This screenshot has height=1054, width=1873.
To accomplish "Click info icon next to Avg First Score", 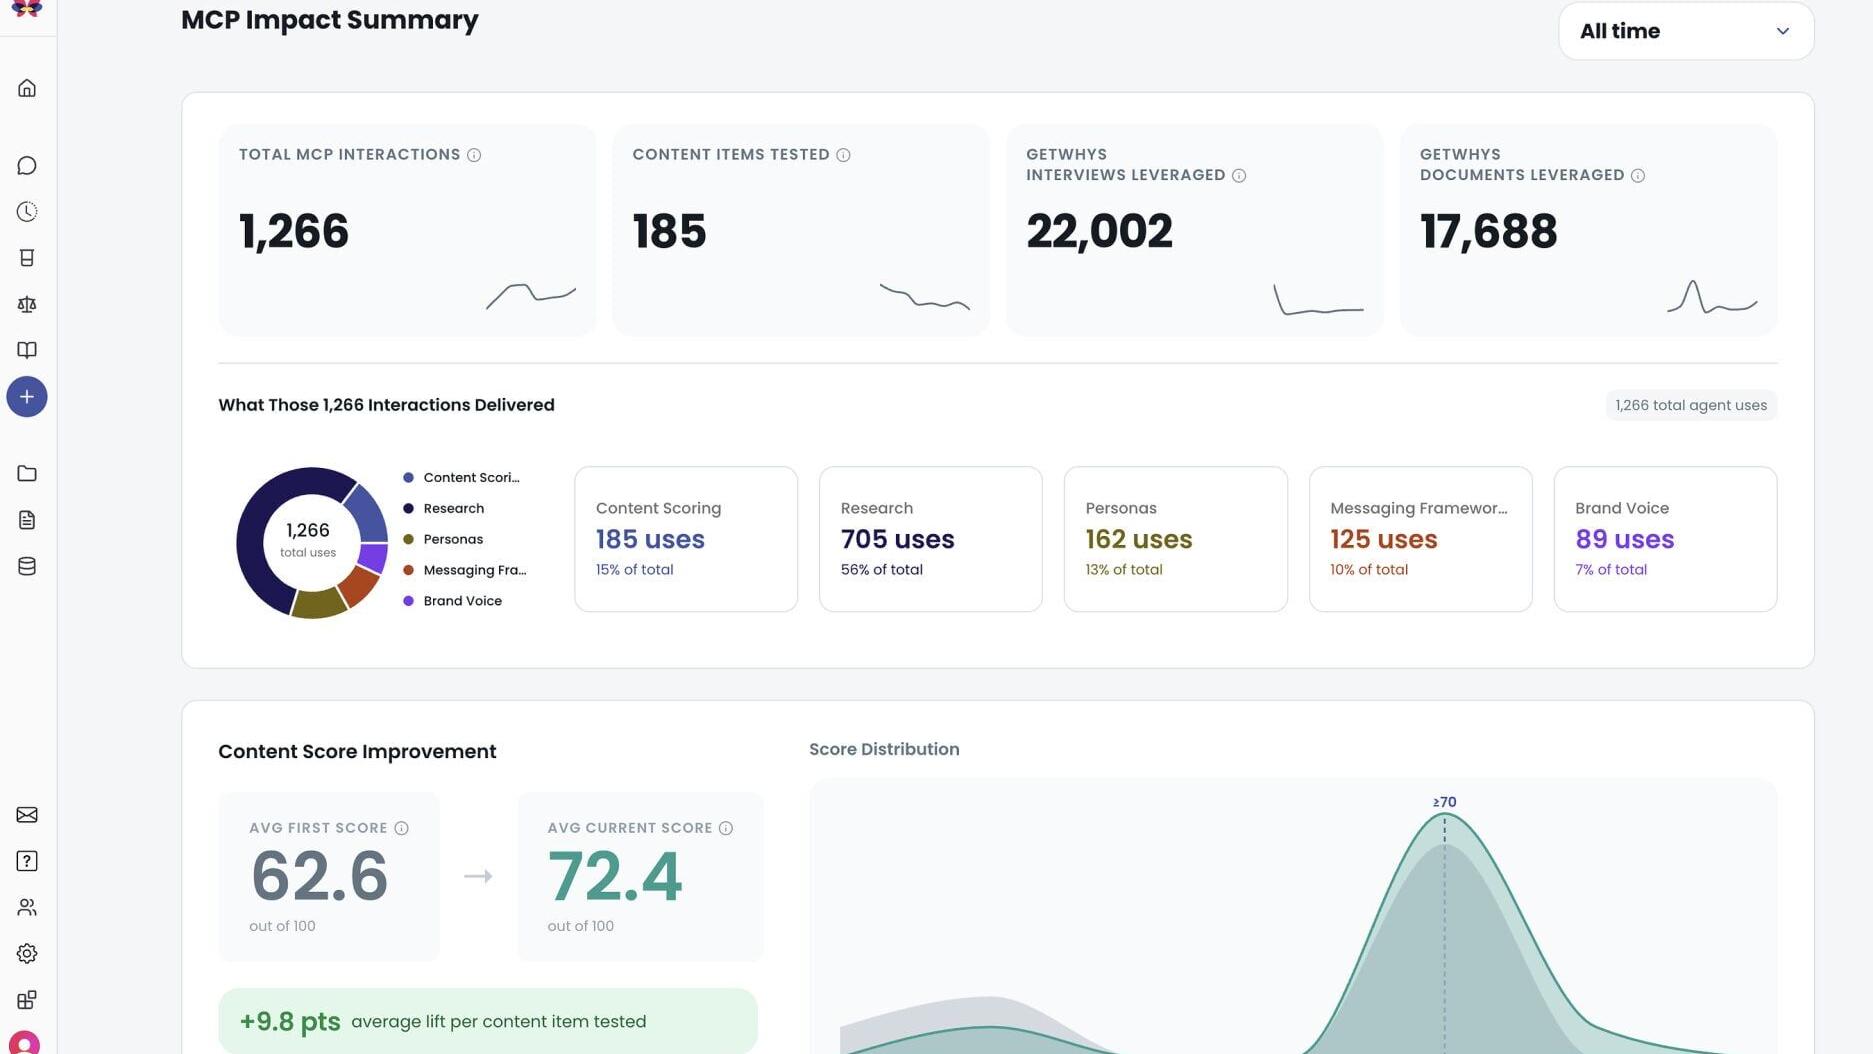I will 401,828.
